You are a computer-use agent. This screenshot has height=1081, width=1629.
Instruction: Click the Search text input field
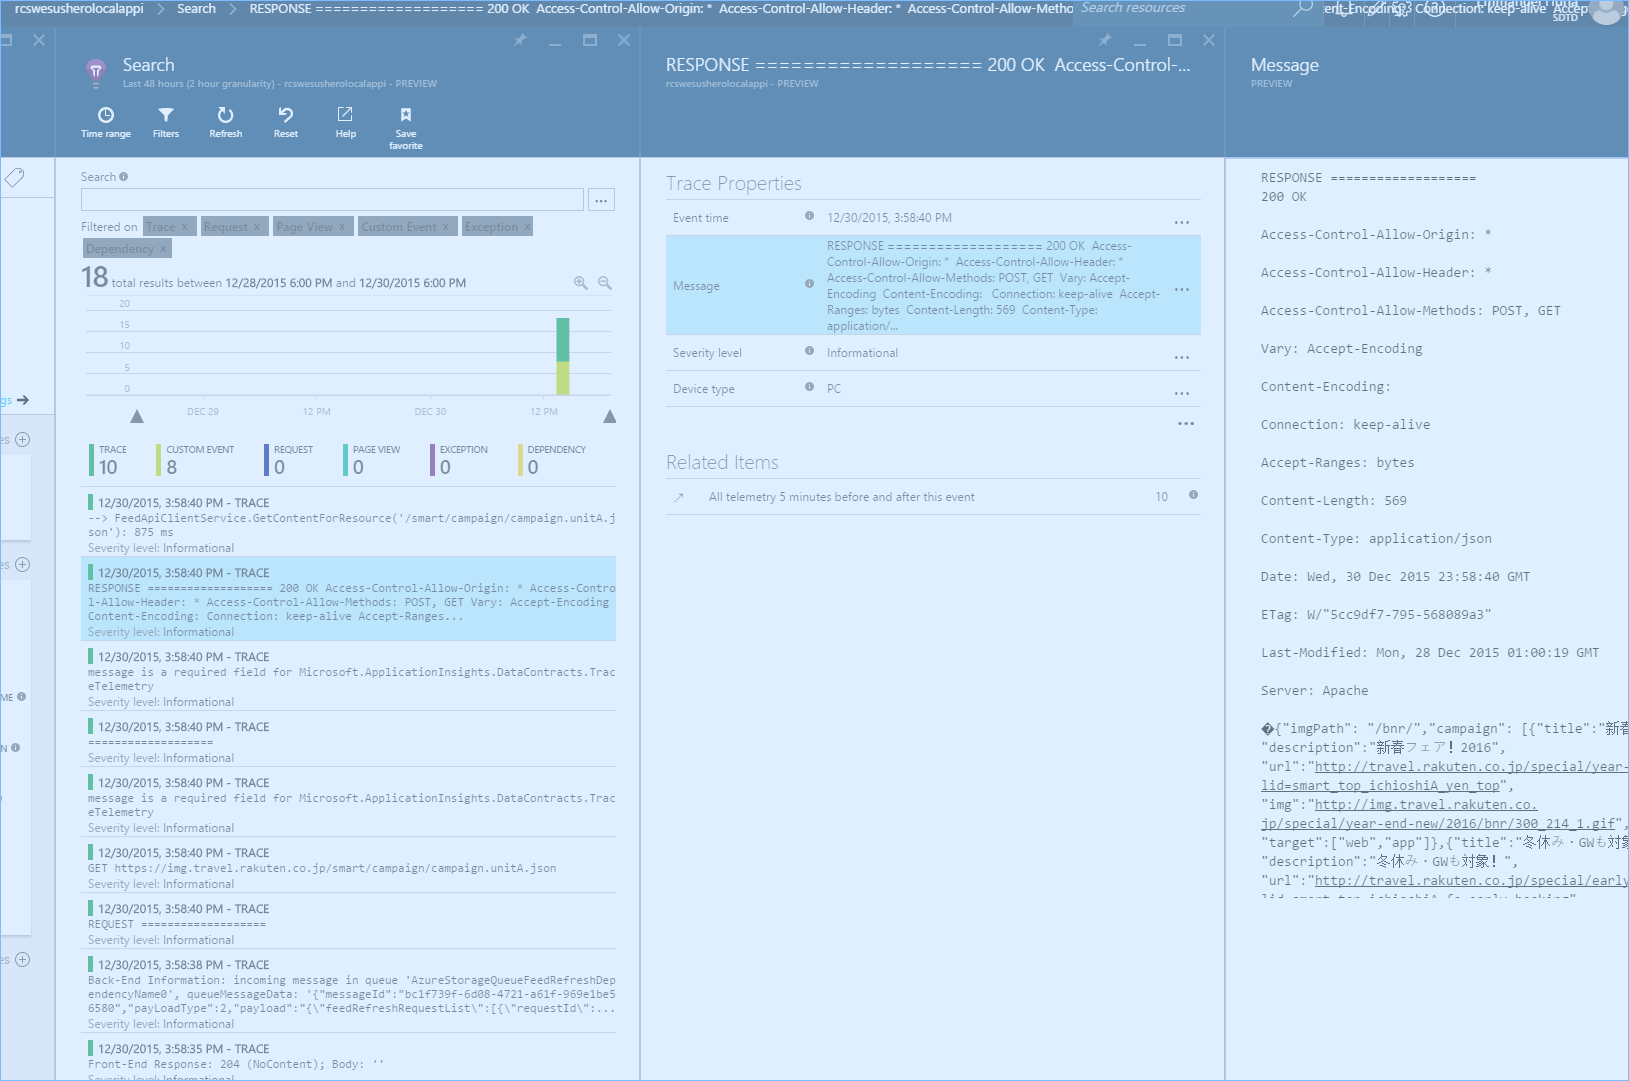click(x=332, y=200)
